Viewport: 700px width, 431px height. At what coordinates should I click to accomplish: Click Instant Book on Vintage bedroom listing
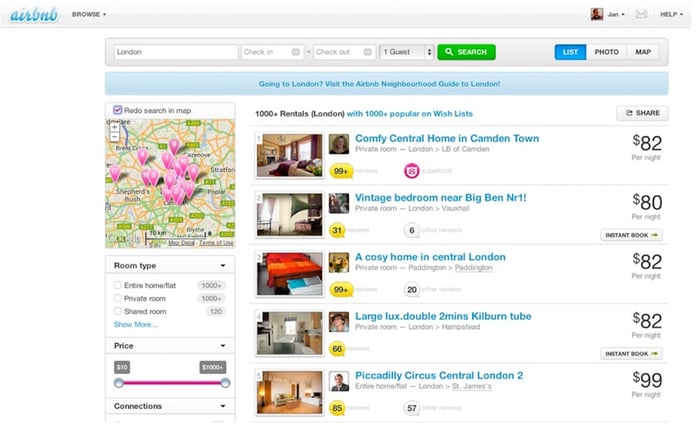[x=631, y=235]
